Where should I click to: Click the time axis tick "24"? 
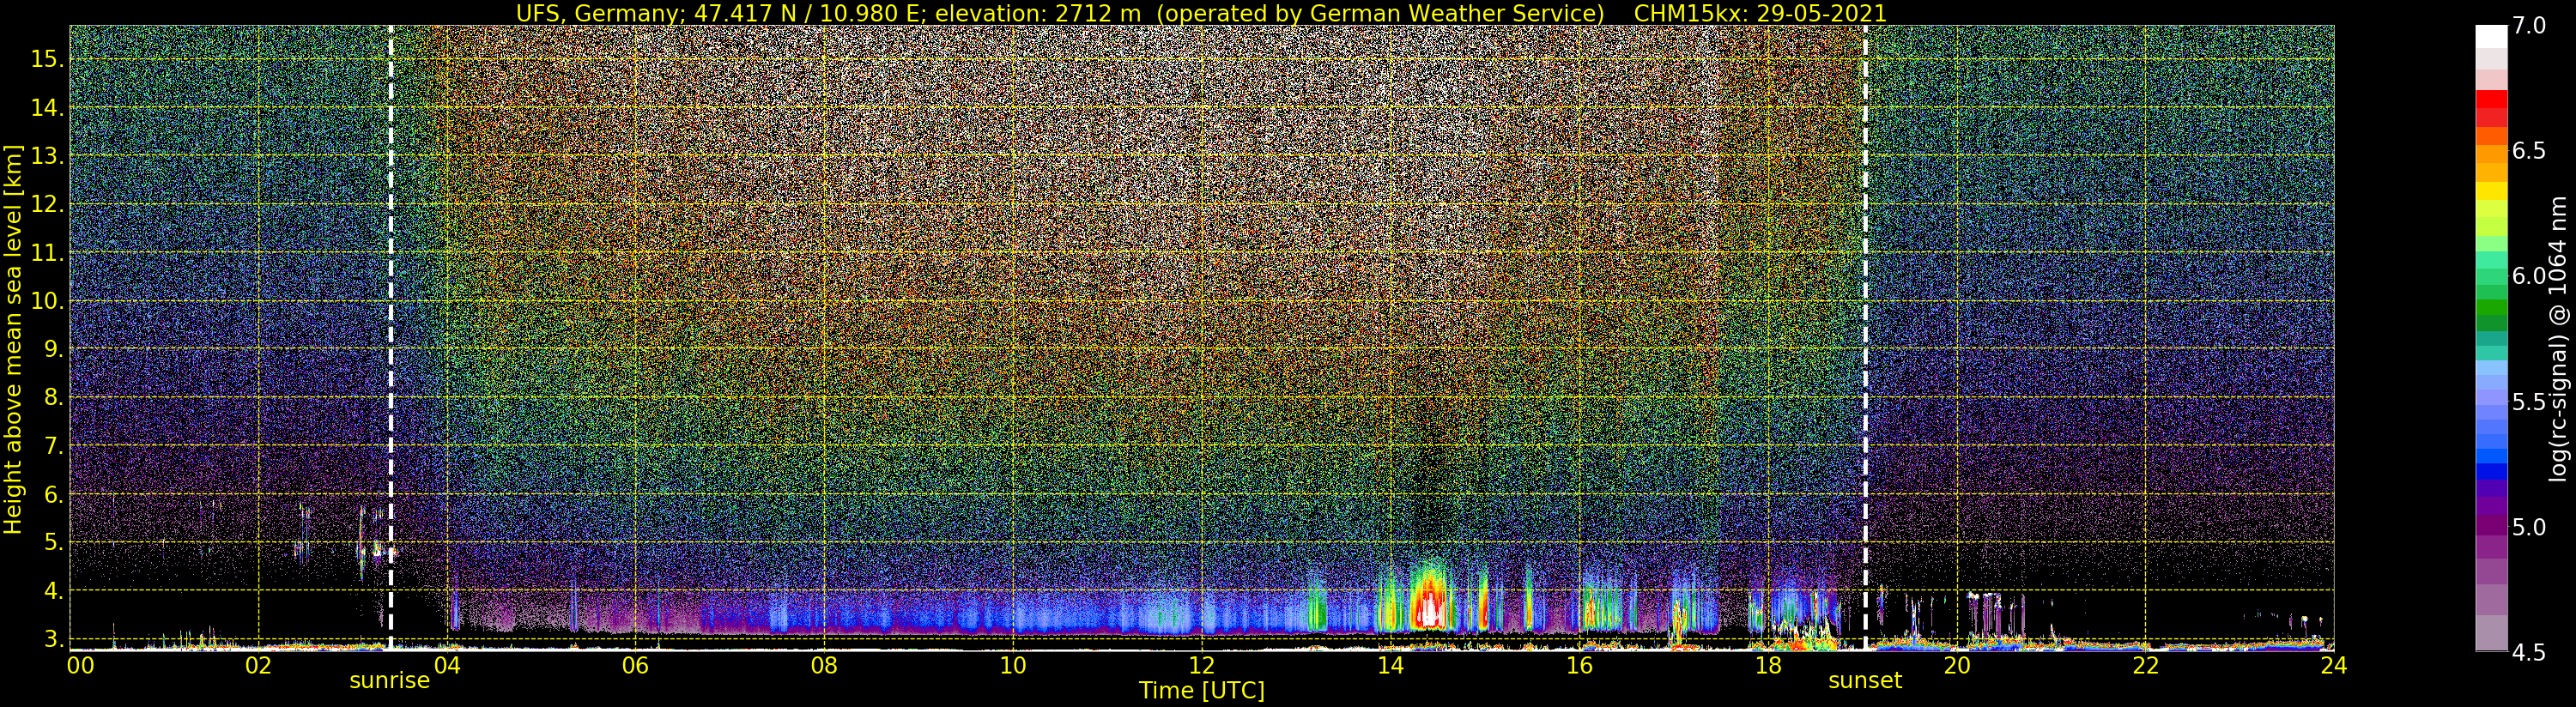coord(2333,665)
